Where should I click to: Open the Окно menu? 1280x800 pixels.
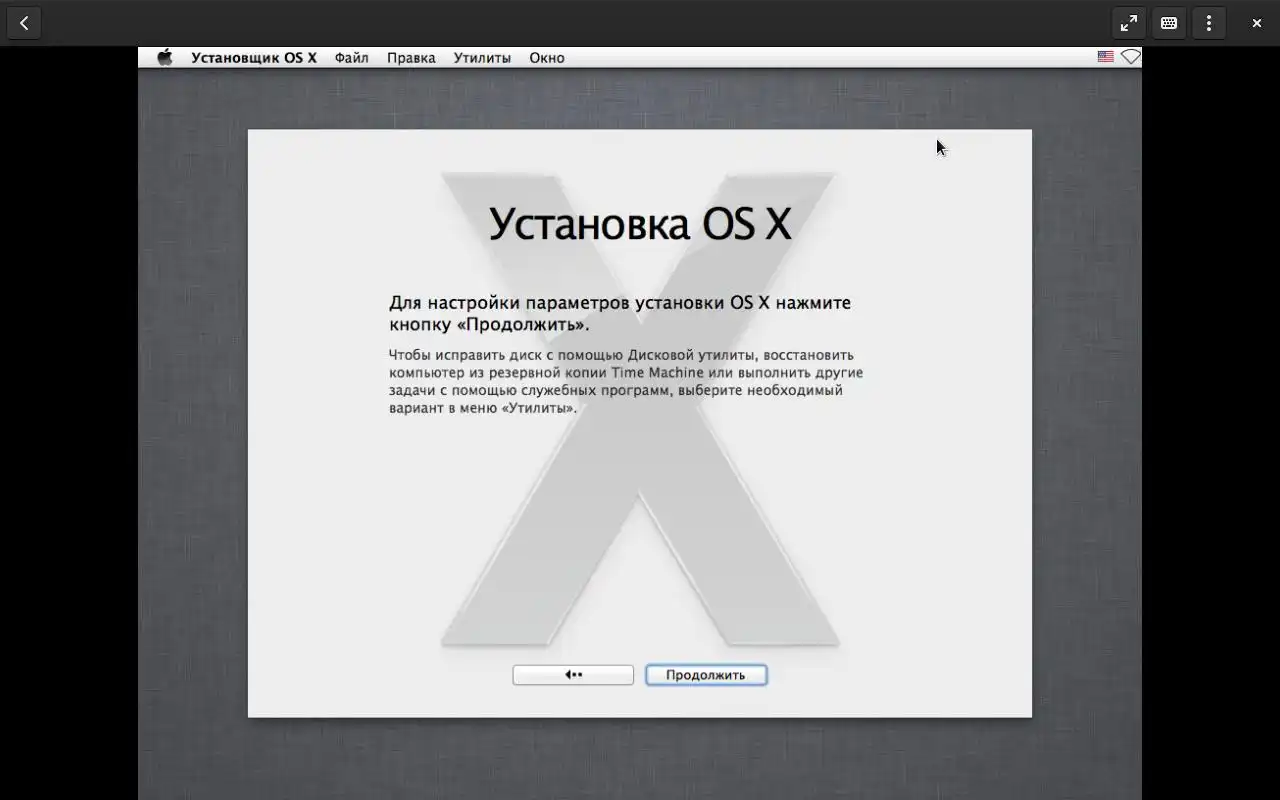tap(547, 58)
